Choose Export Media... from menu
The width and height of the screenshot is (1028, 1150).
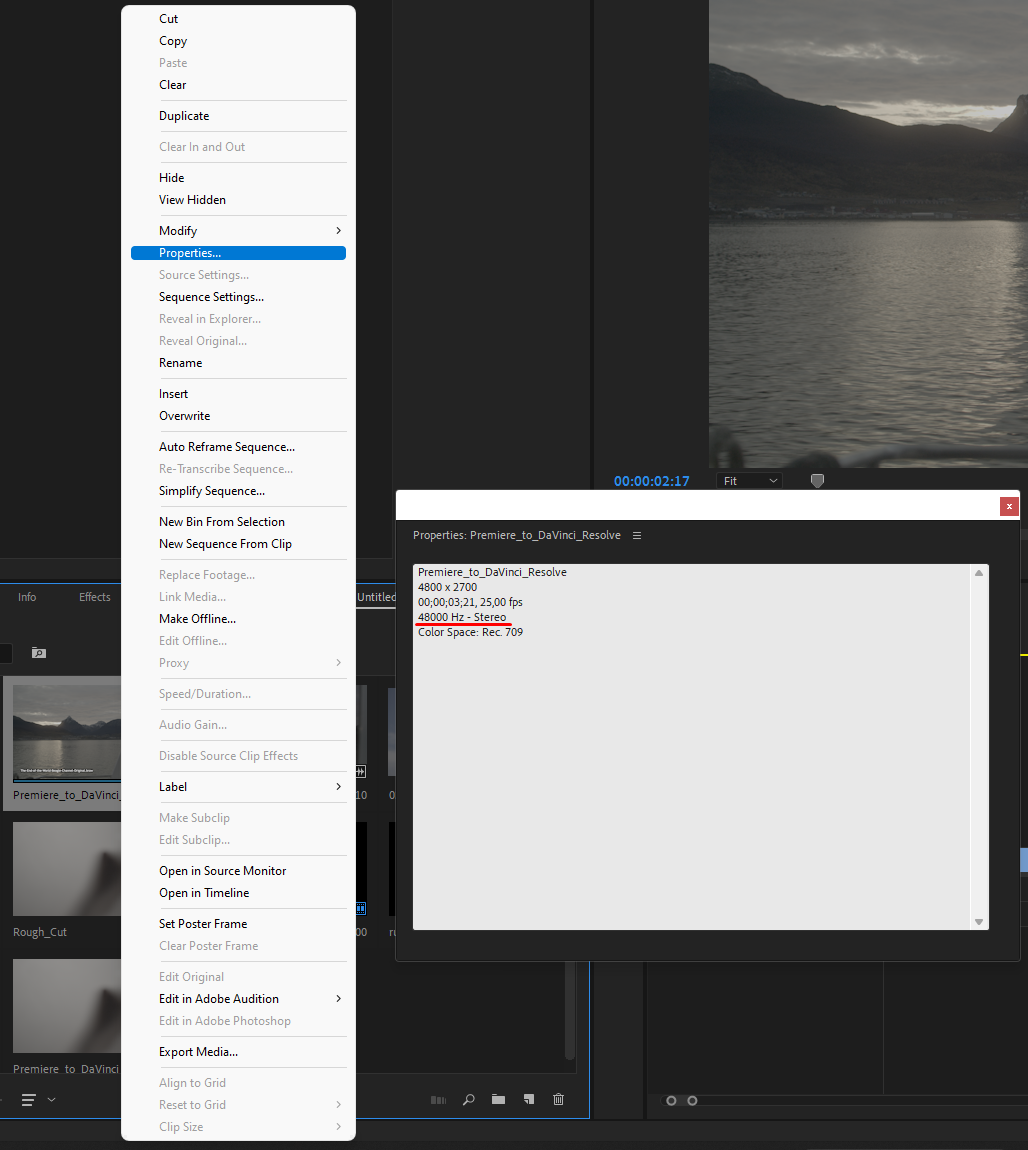(238, 1052)
